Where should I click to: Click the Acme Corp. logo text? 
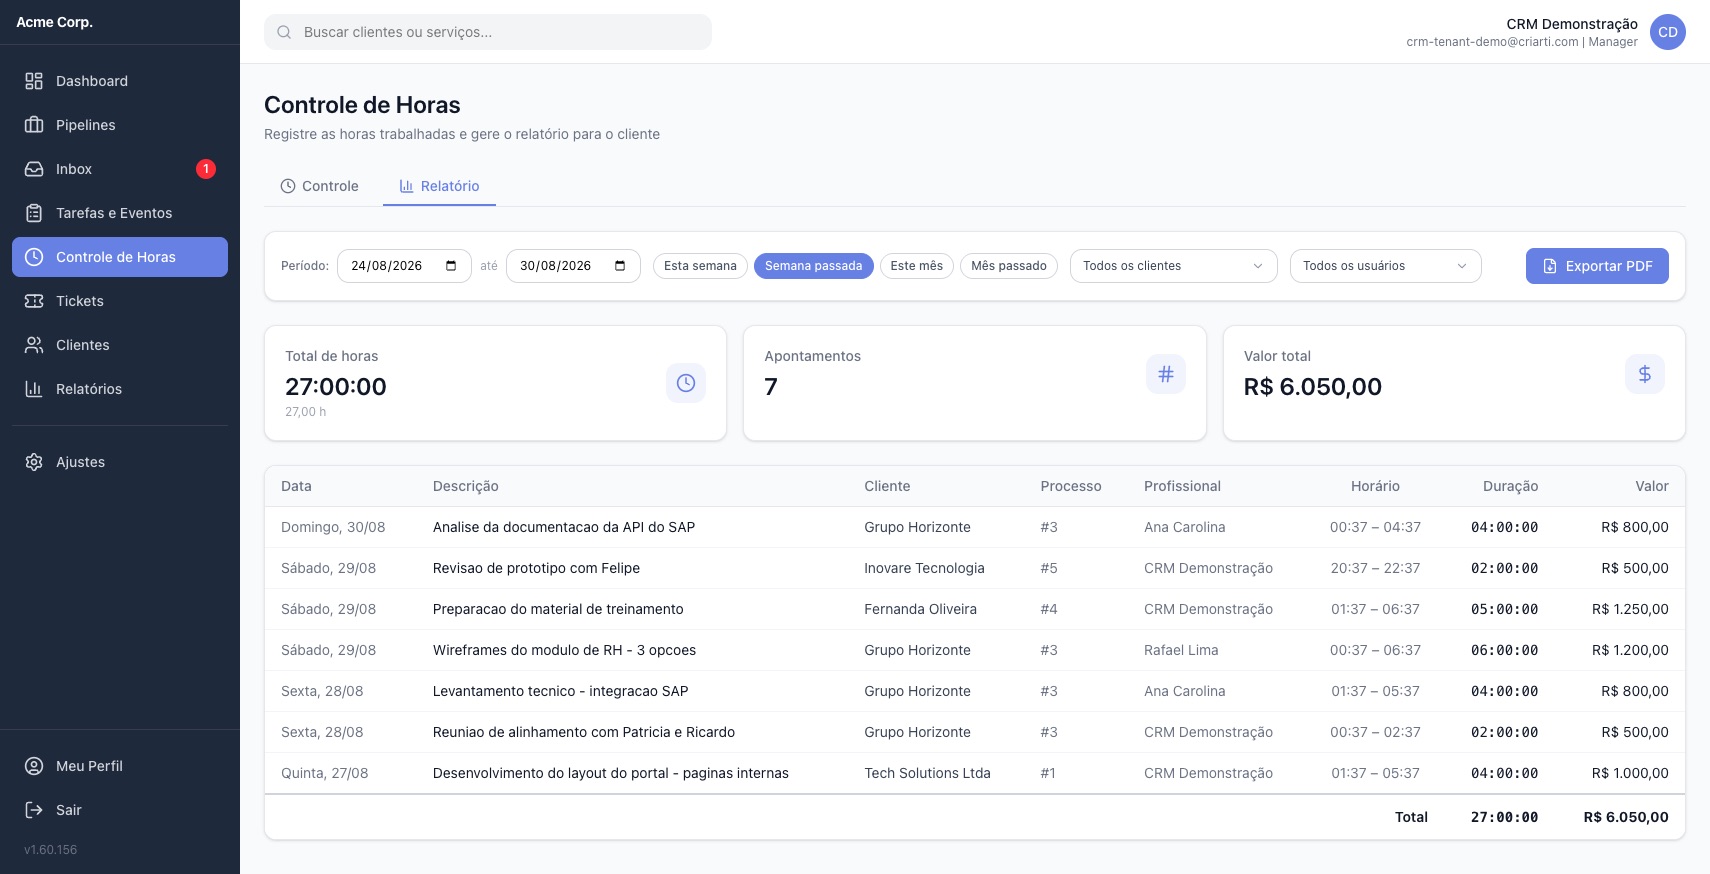point(54,22)
